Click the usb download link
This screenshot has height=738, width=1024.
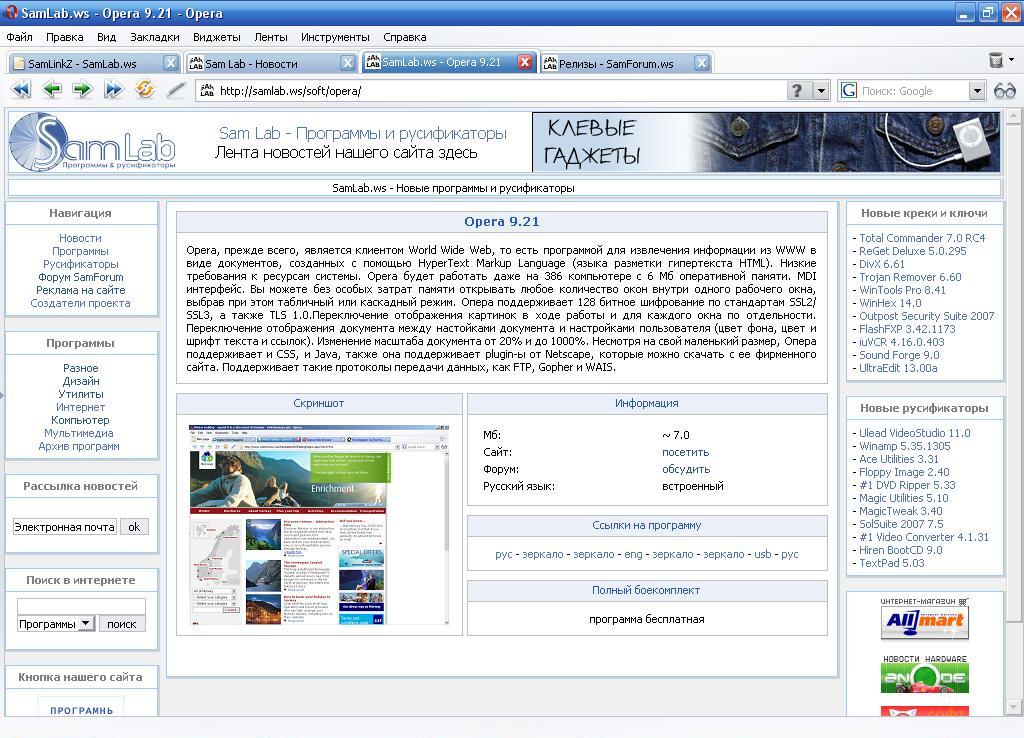(x=763, y=554)
